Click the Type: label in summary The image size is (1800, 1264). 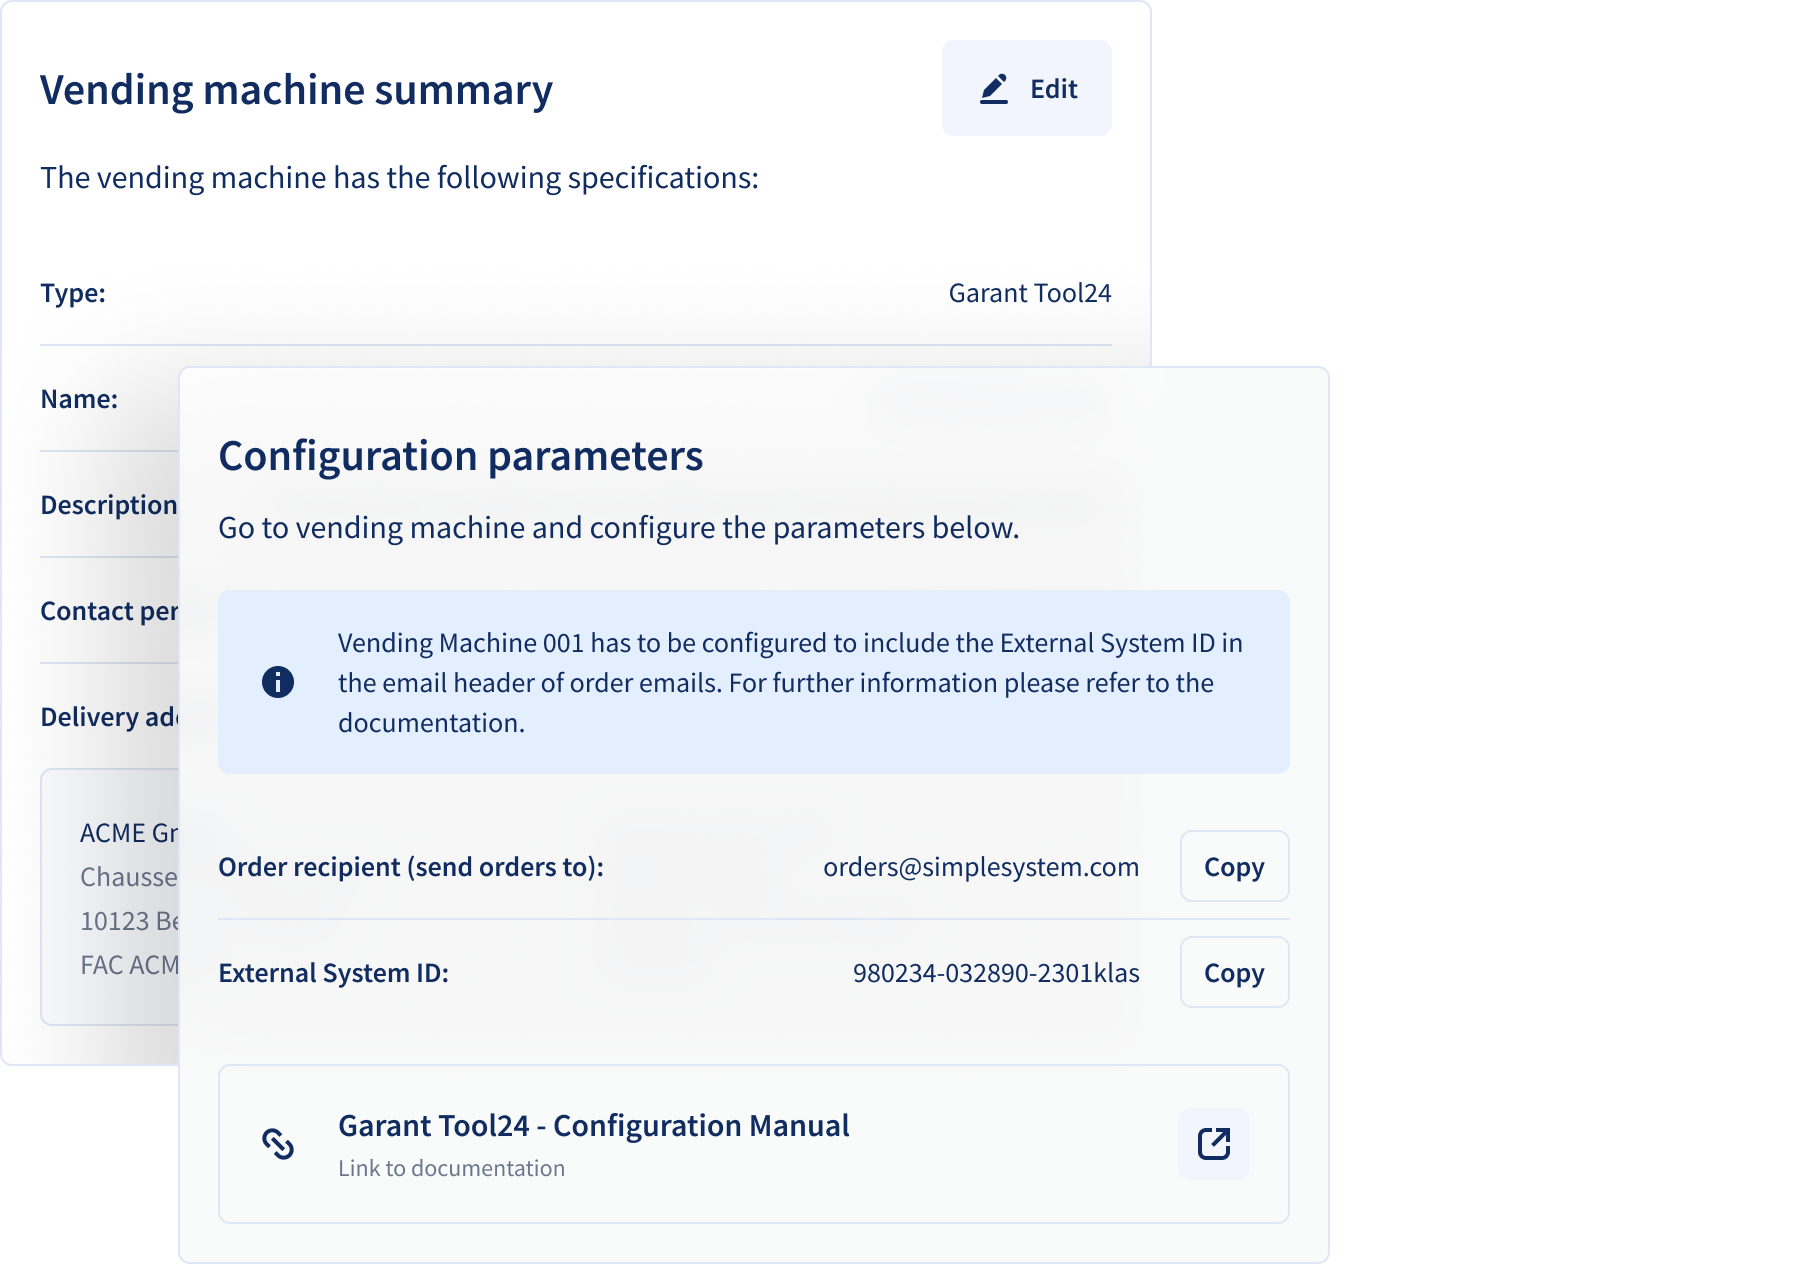point(73,293)
